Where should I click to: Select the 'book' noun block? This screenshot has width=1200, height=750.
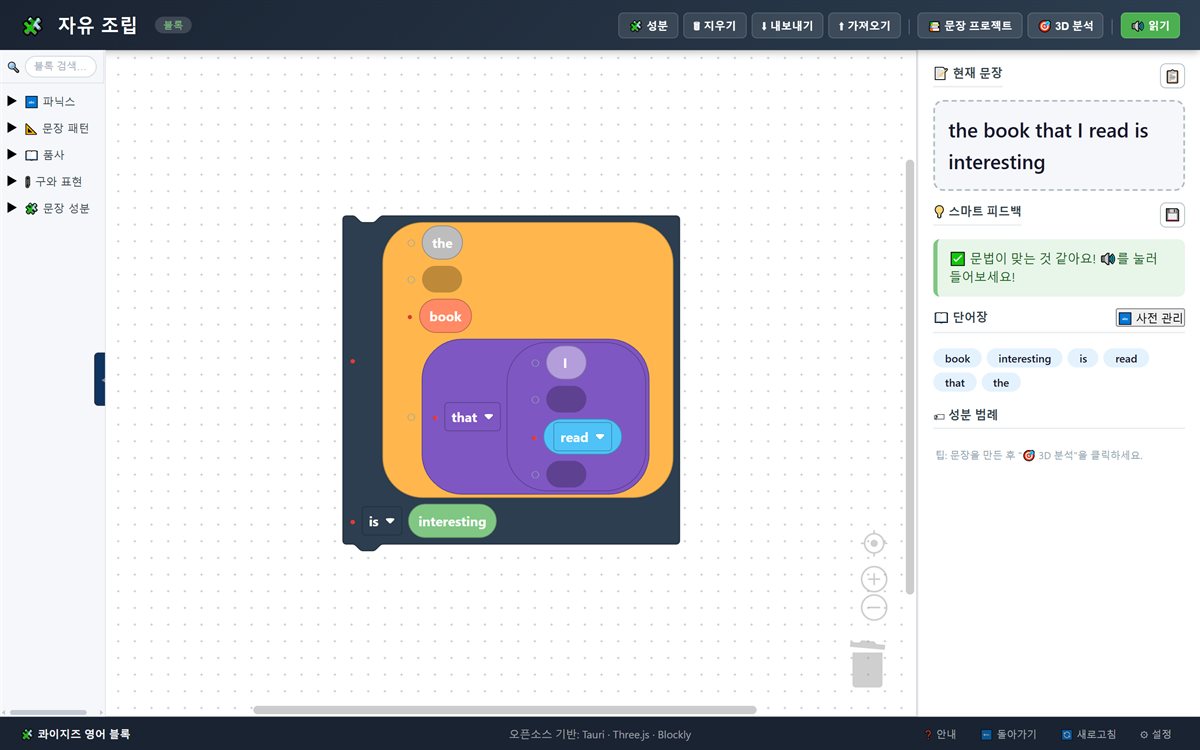click(x=445, y=316)
